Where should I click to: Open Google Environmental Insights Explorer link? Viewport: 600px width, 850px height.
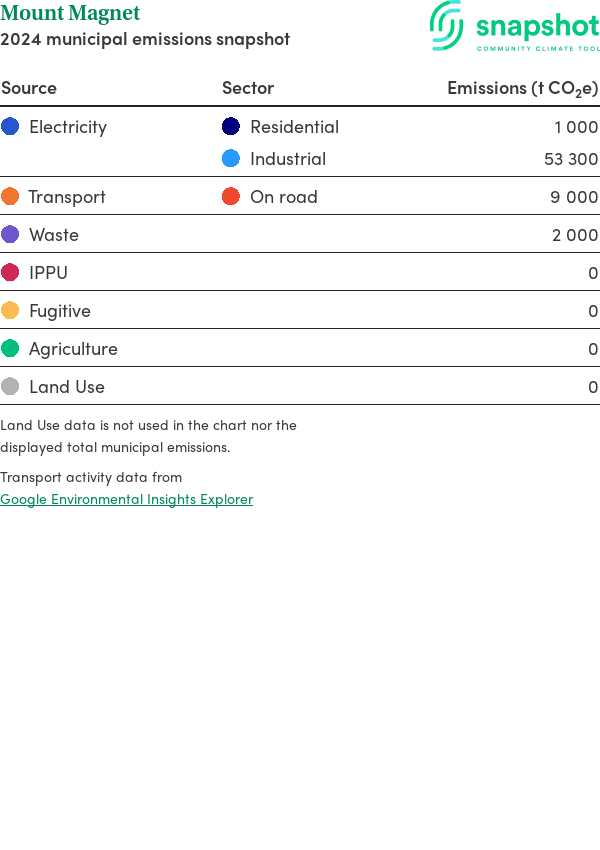(126, 499)
